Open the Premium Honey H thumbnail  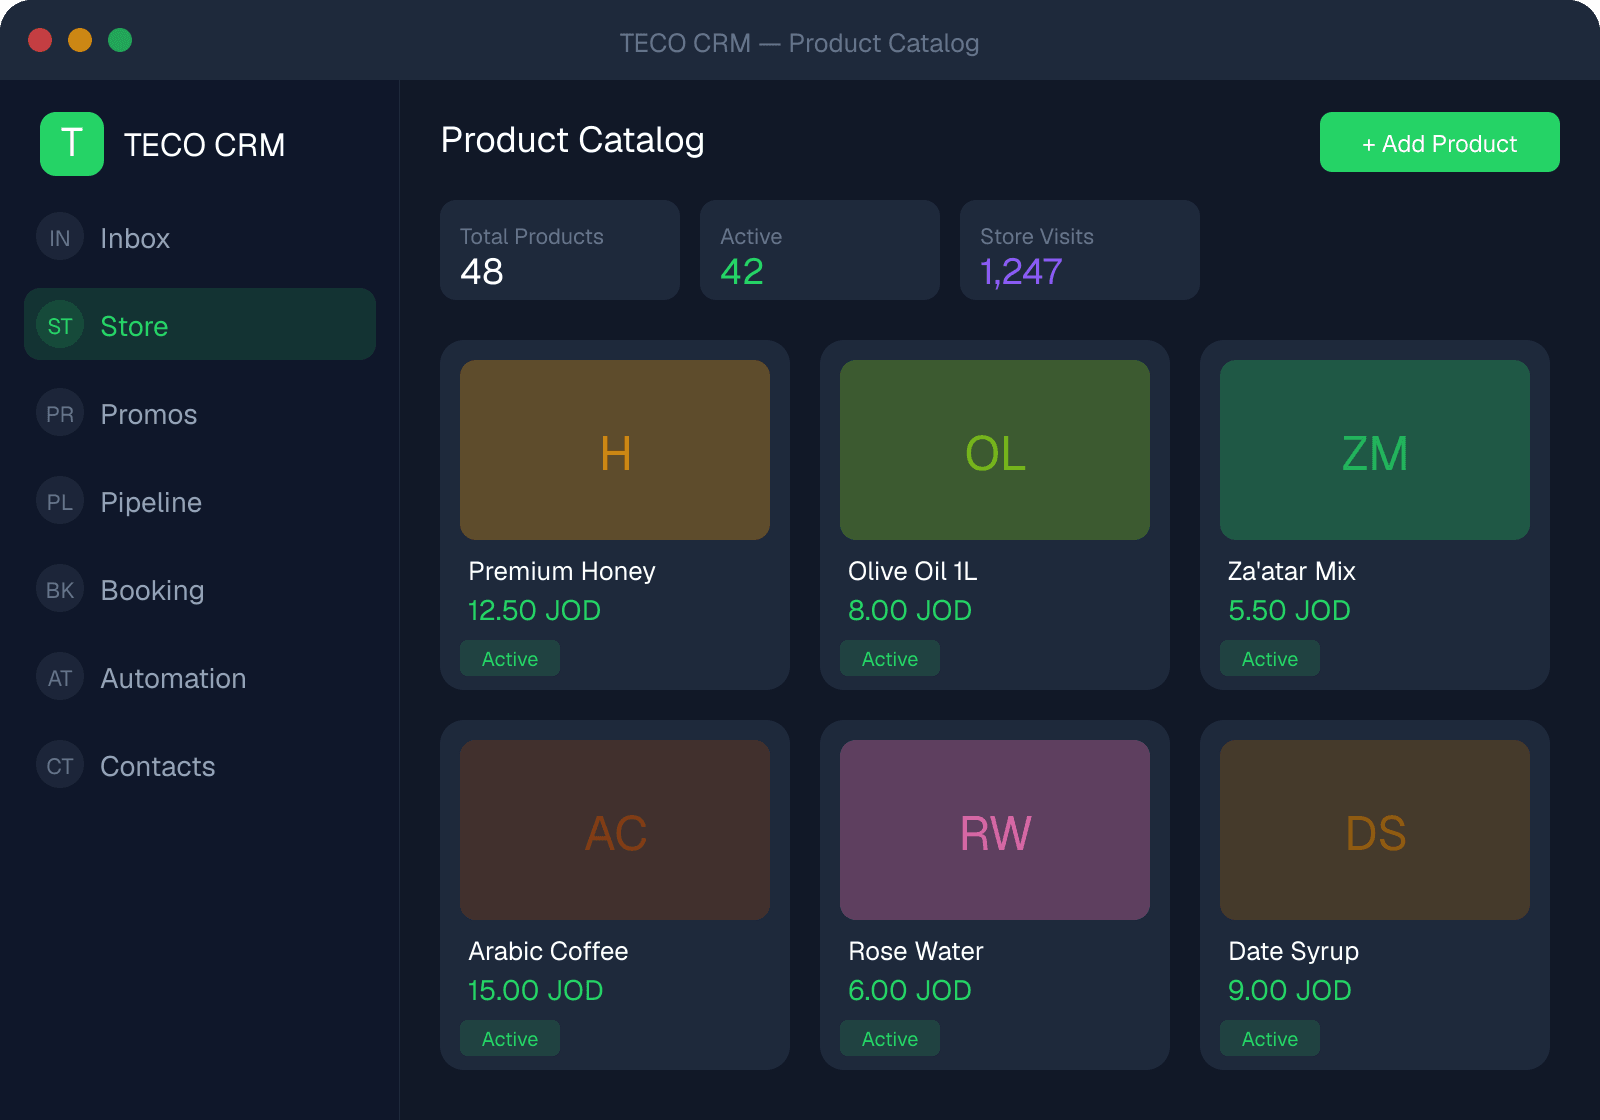click(615, 450)
